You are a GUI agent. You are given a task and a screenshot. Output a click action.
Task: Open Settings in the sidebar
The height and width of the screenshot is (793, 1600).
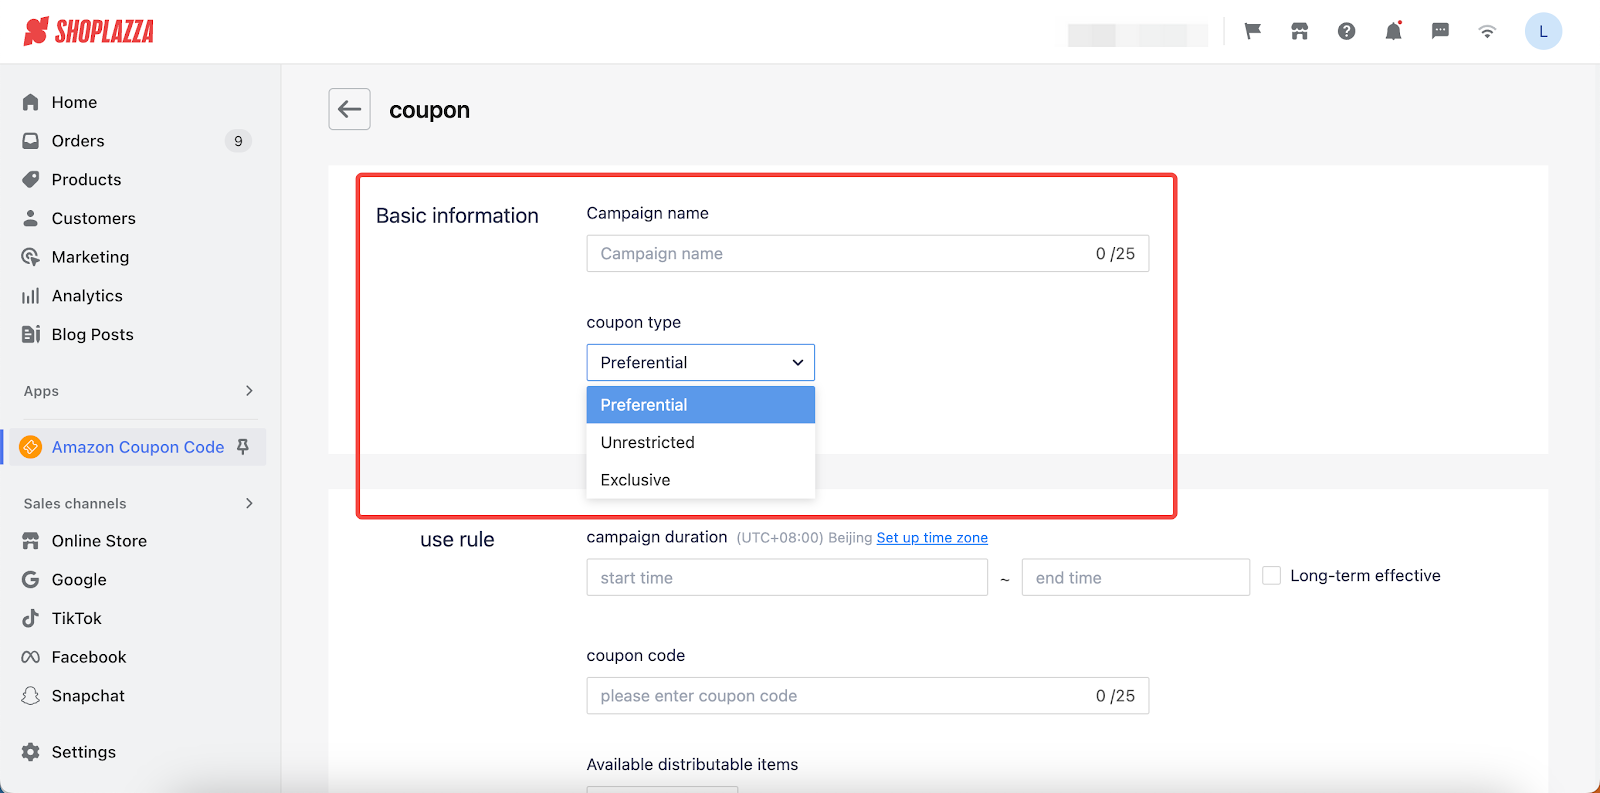pos(83,752)
